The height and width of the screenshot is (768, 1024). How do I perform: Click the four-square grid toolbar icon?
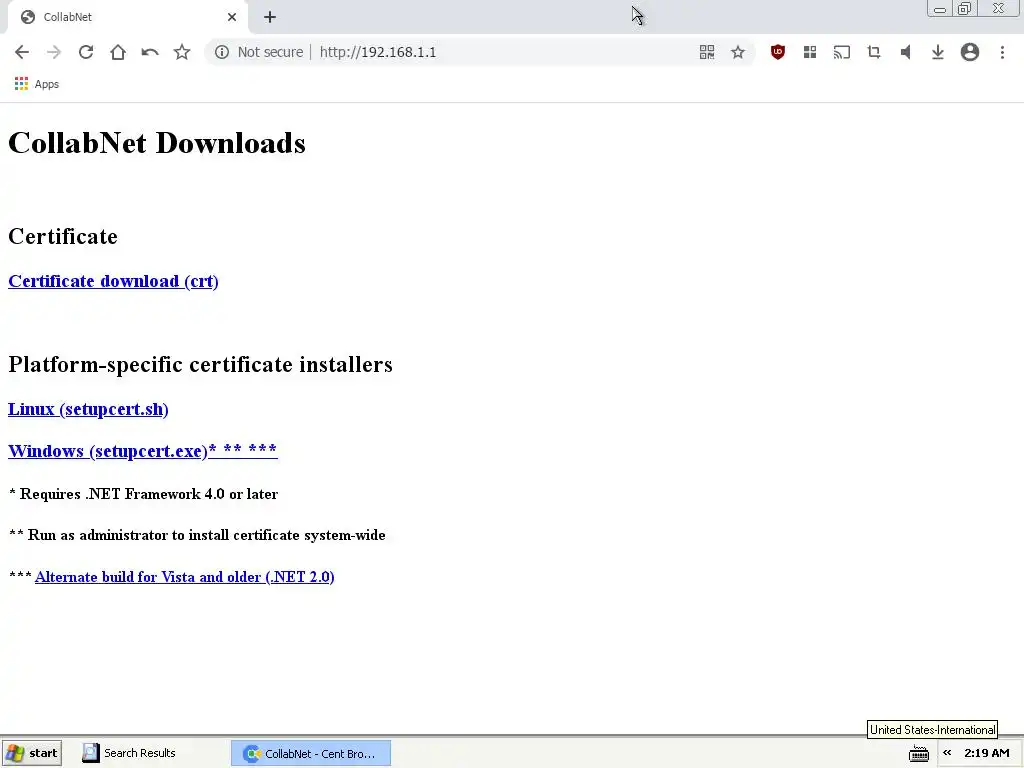(810, 52)
